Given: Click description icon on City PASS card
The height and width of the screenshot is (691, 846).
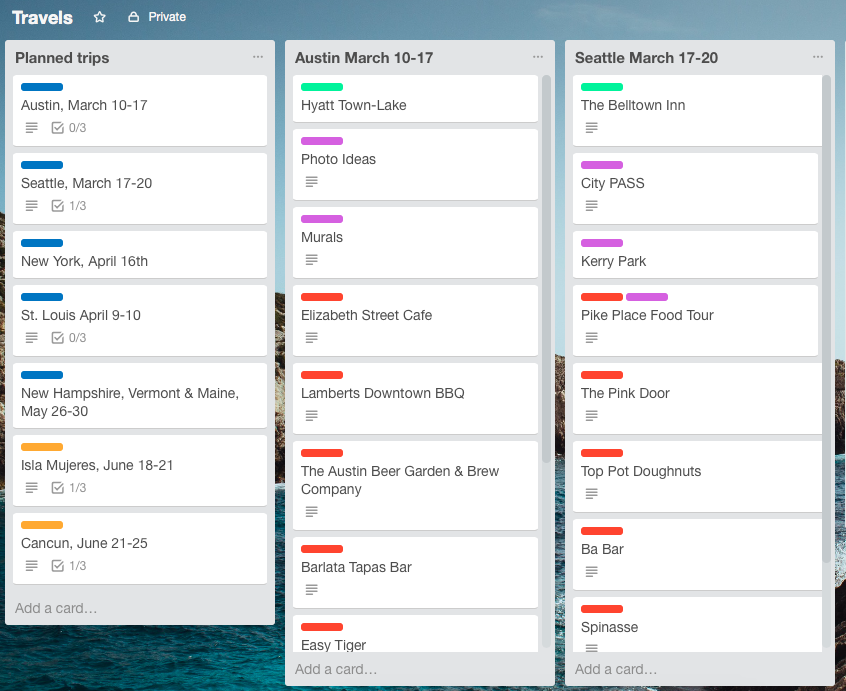Looking at the screenshot, I should pyautogui.click(x=592, y=206).
